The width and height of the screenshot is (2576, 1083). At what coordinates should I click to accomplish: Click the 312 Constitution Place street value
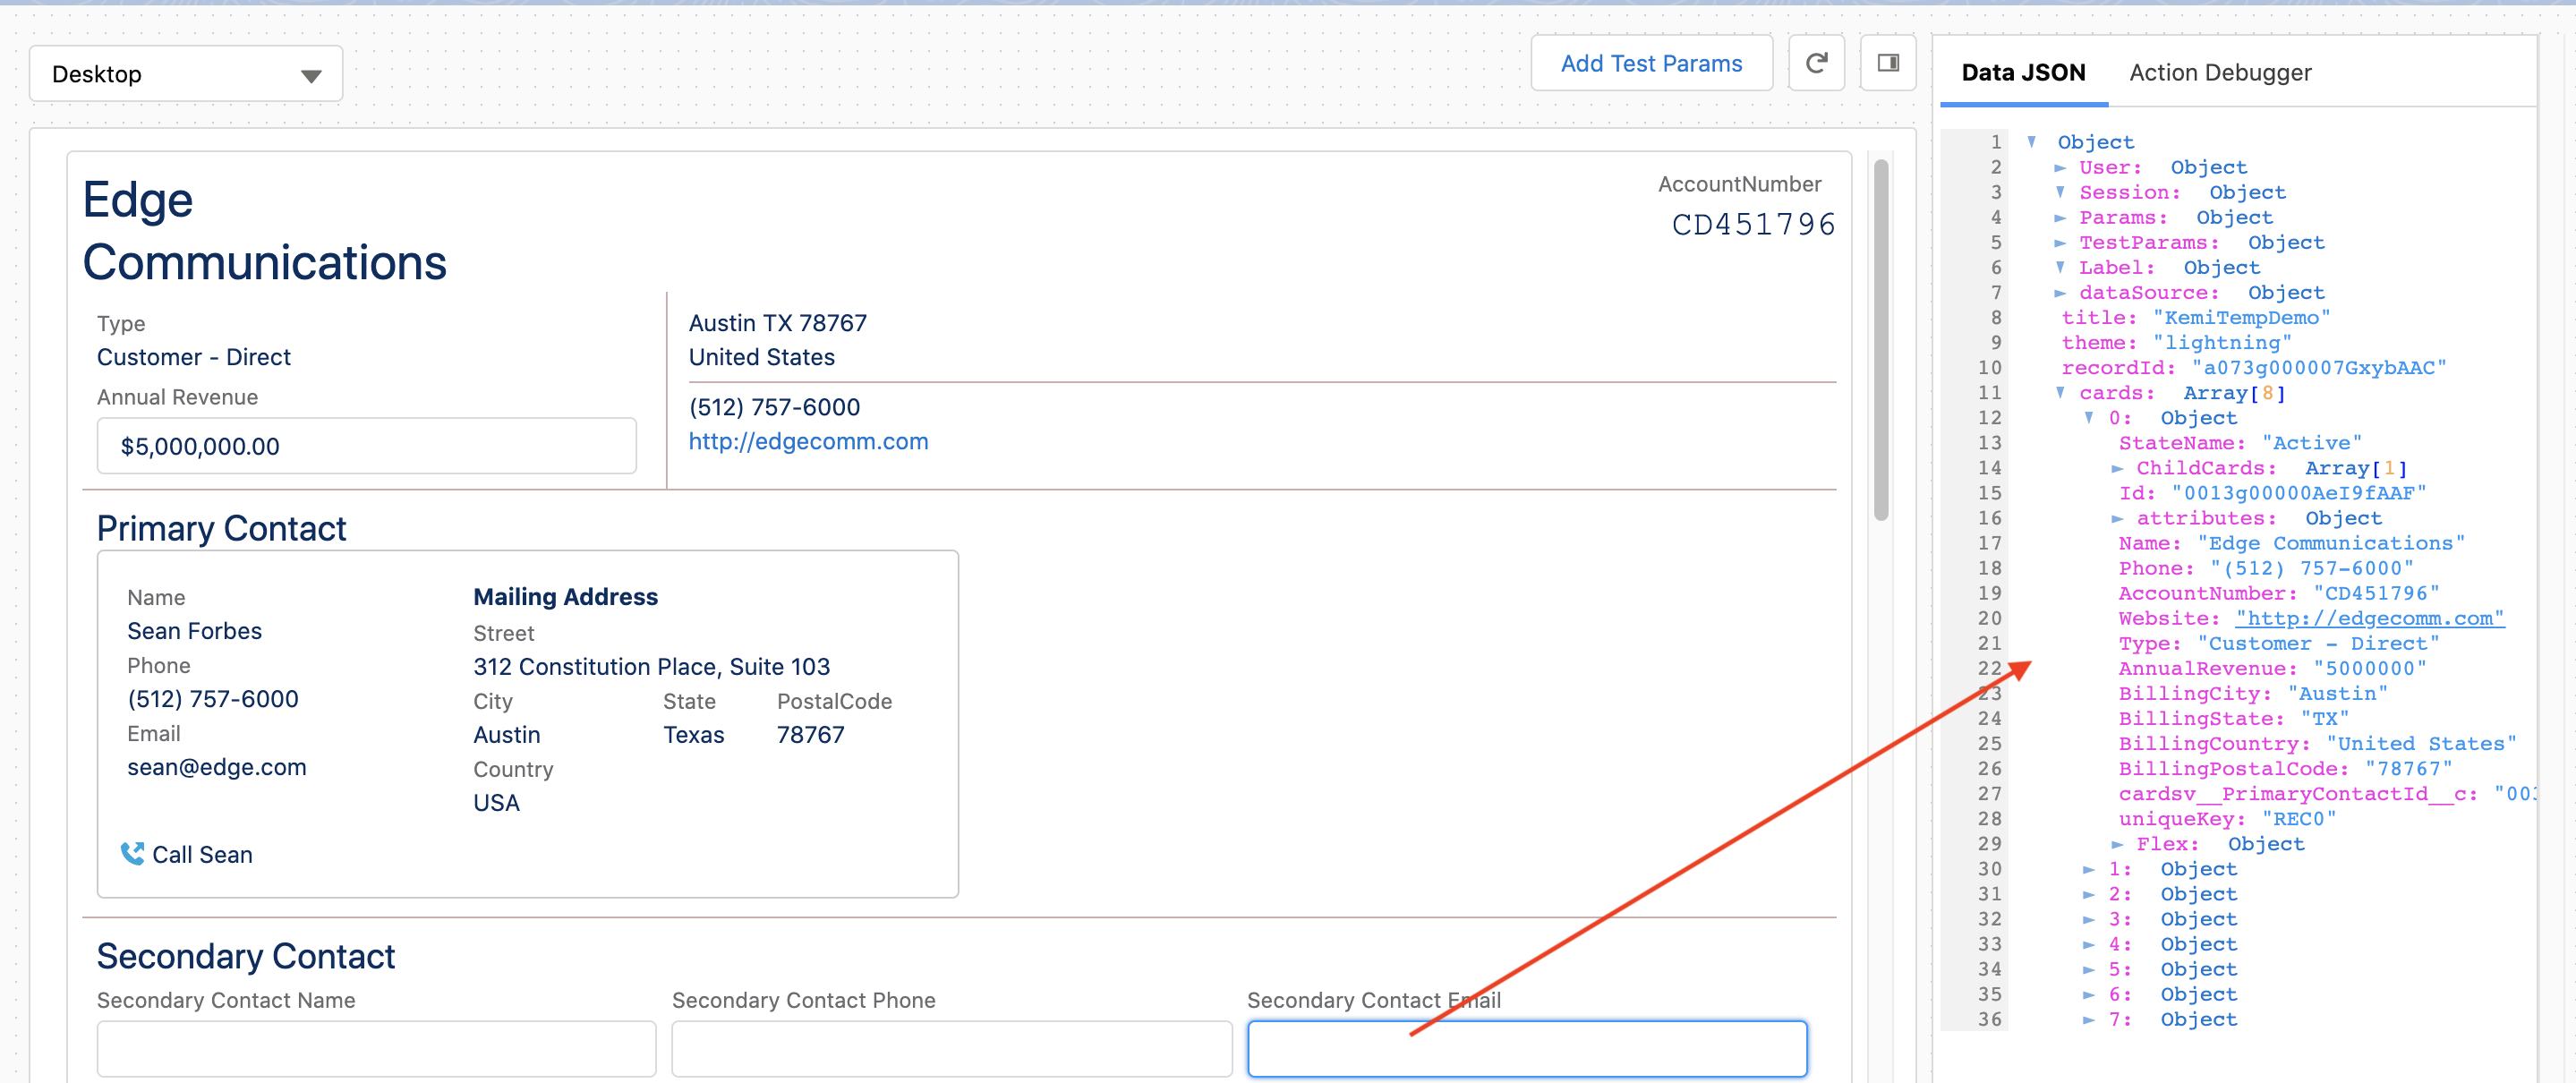[x=652, y=666]
